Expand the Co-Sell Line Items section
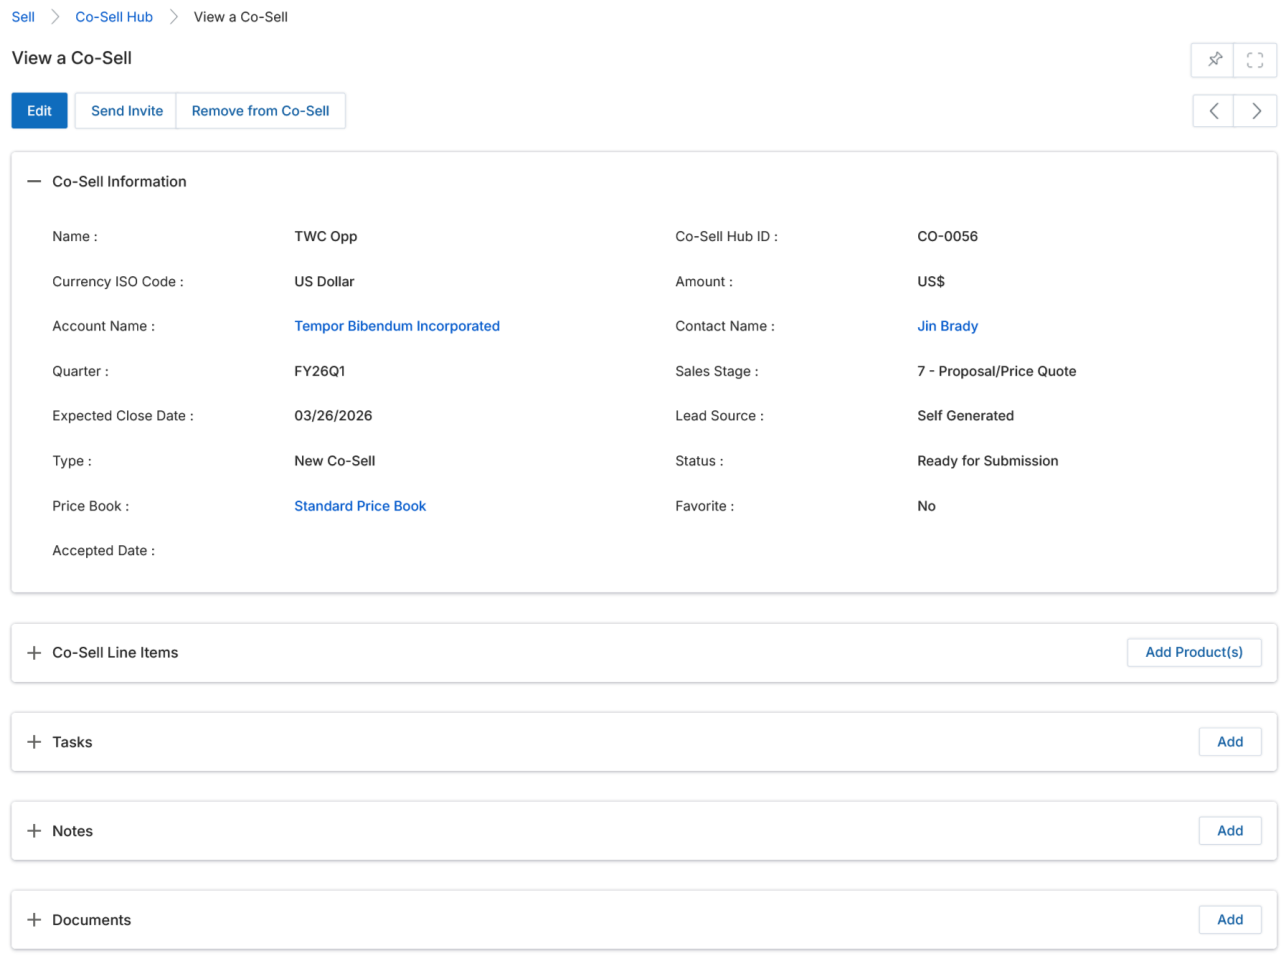 coord(34,653)
